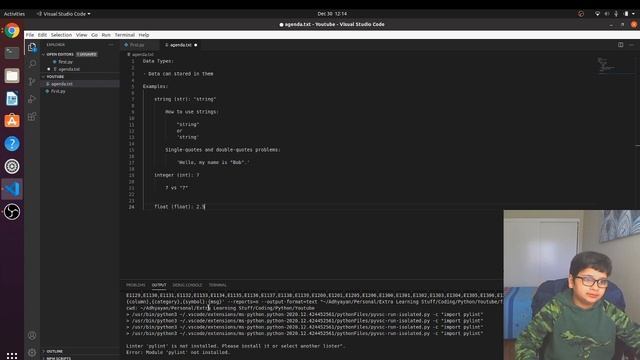This screenshot has width=640, height=360.
Task: Open Ubuntu Software from the dock
Action: [12, 121]
